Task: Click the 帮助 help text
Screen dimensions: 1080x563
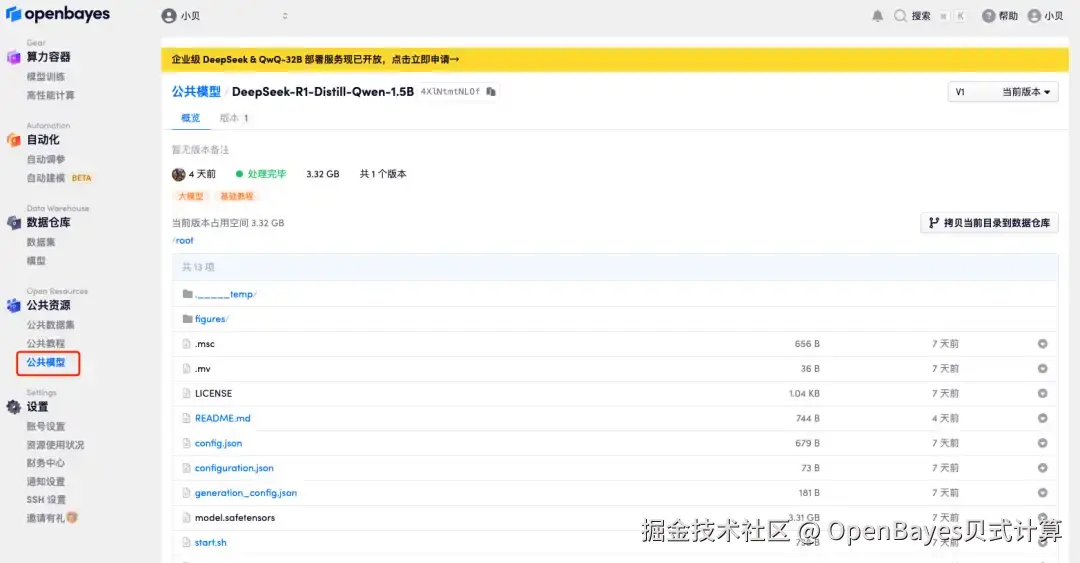Action: pos(1008,16)
